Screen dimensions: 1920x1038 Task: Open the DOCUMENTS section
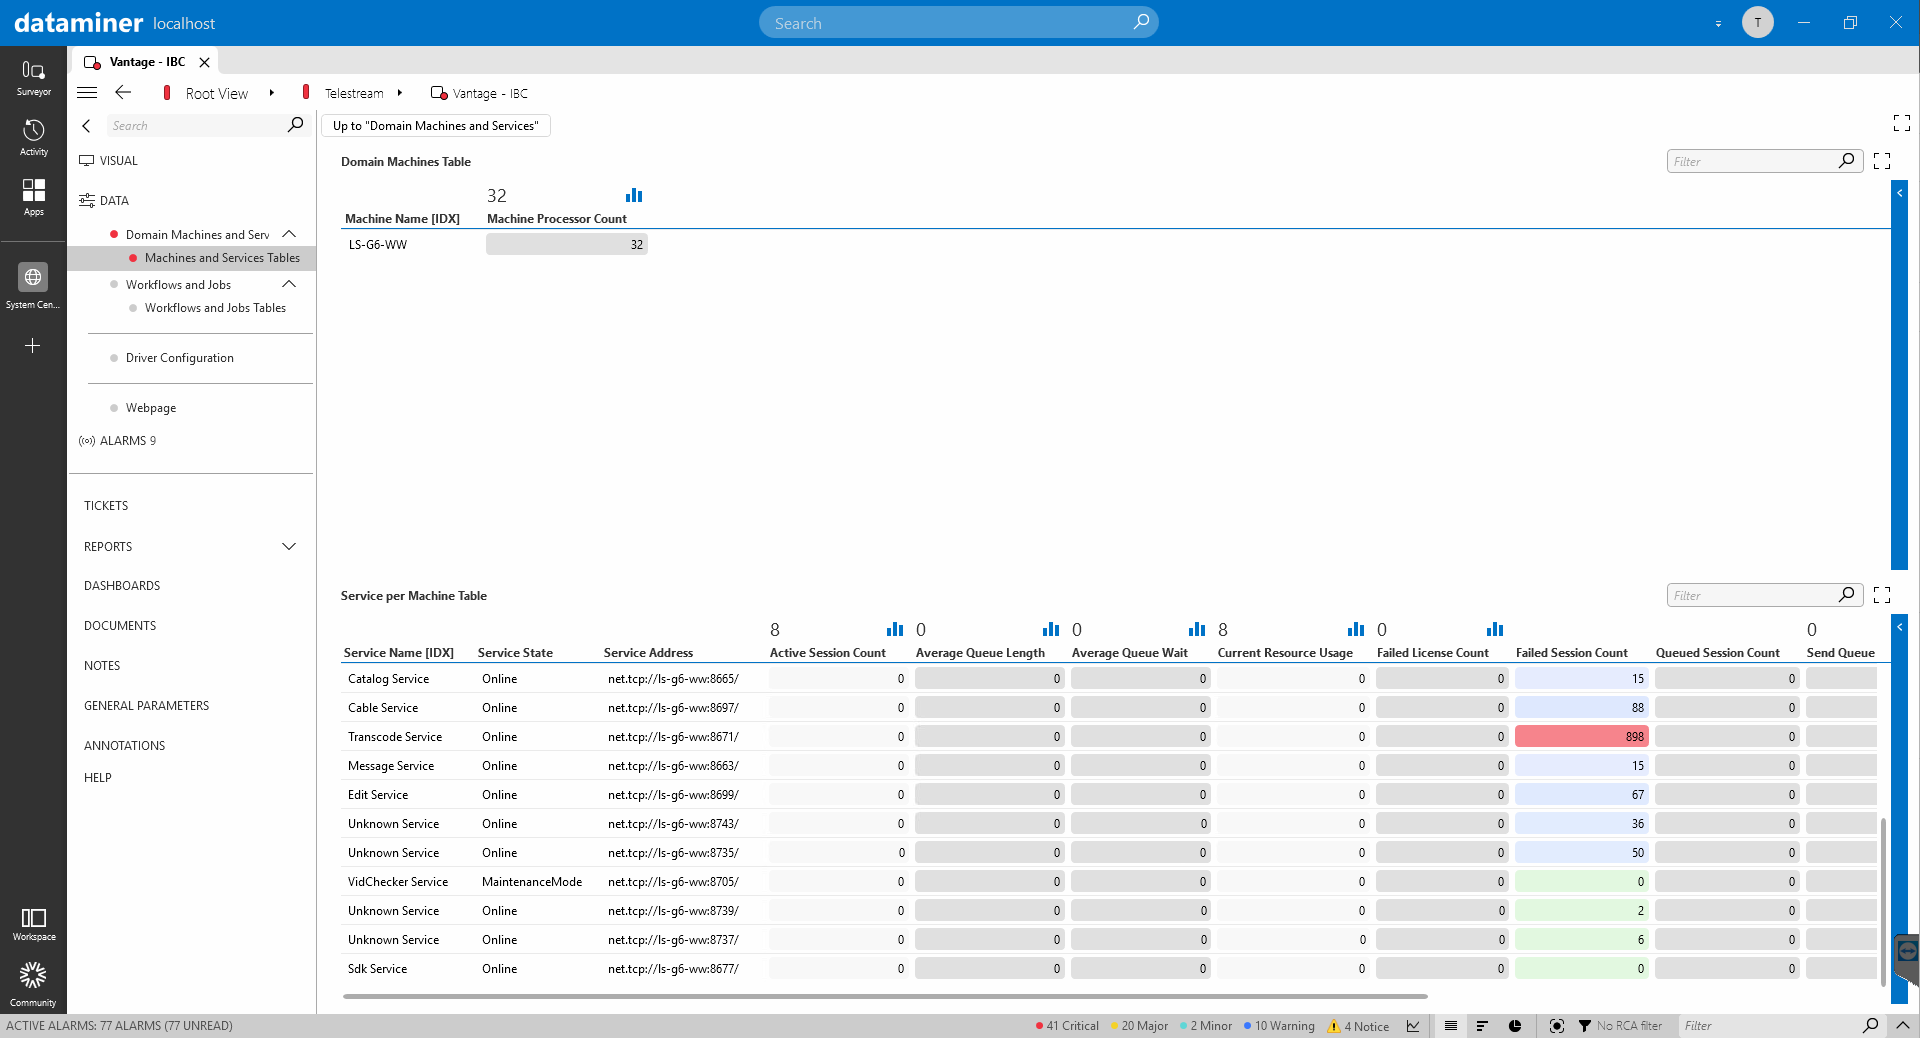pyautogui.click(x=120, y=626)
